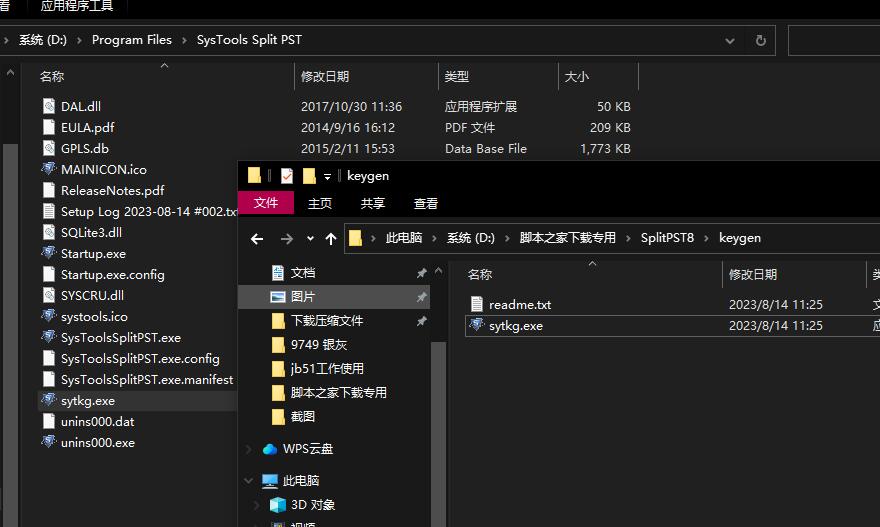
Task: Click the SYSCRU.dll file icon
Action: [x=49, y=295]
